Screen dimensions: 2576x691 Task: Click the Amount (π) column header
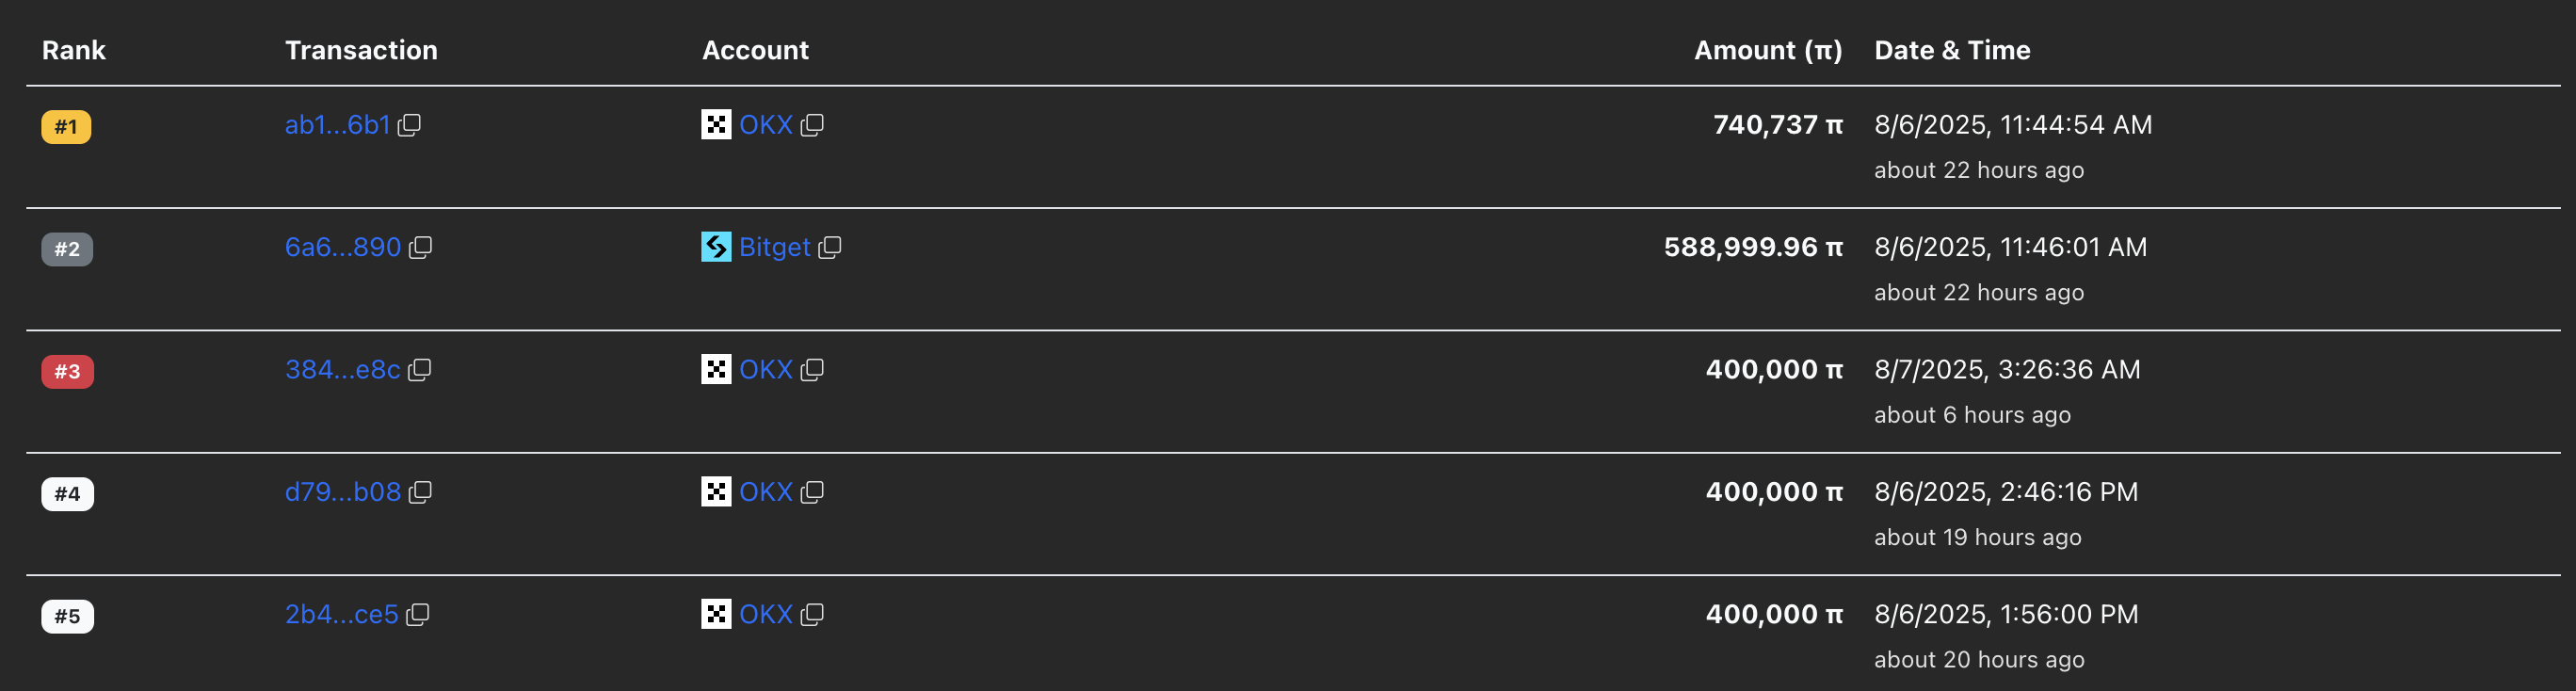click(1767, 50)
